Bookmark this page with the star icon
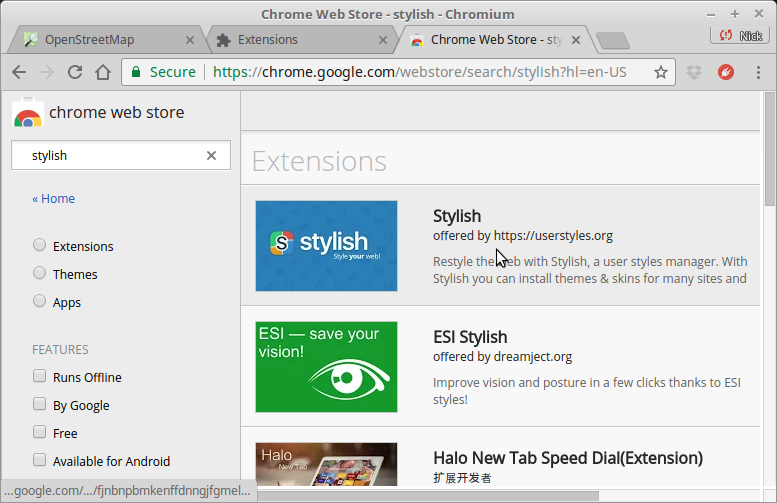Image resolution: width=777 pixels, height=503 pixels. coord(661,72)
